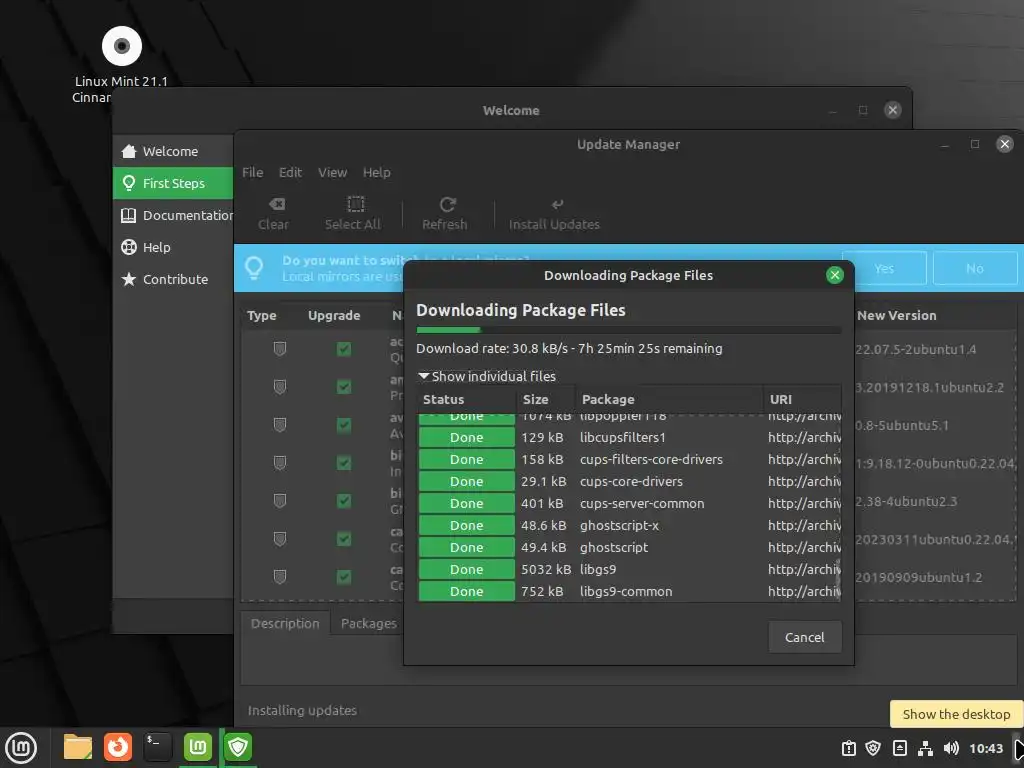
Task: Open the Edit menu in Update Manager
Action: tap(290, 172)
